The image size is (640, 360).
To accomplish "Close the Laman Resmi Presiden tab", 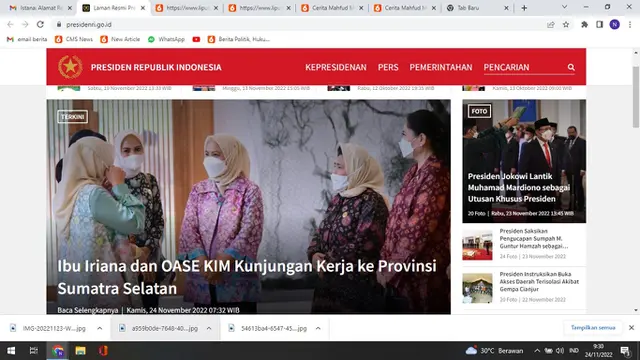I will [142, 8].
